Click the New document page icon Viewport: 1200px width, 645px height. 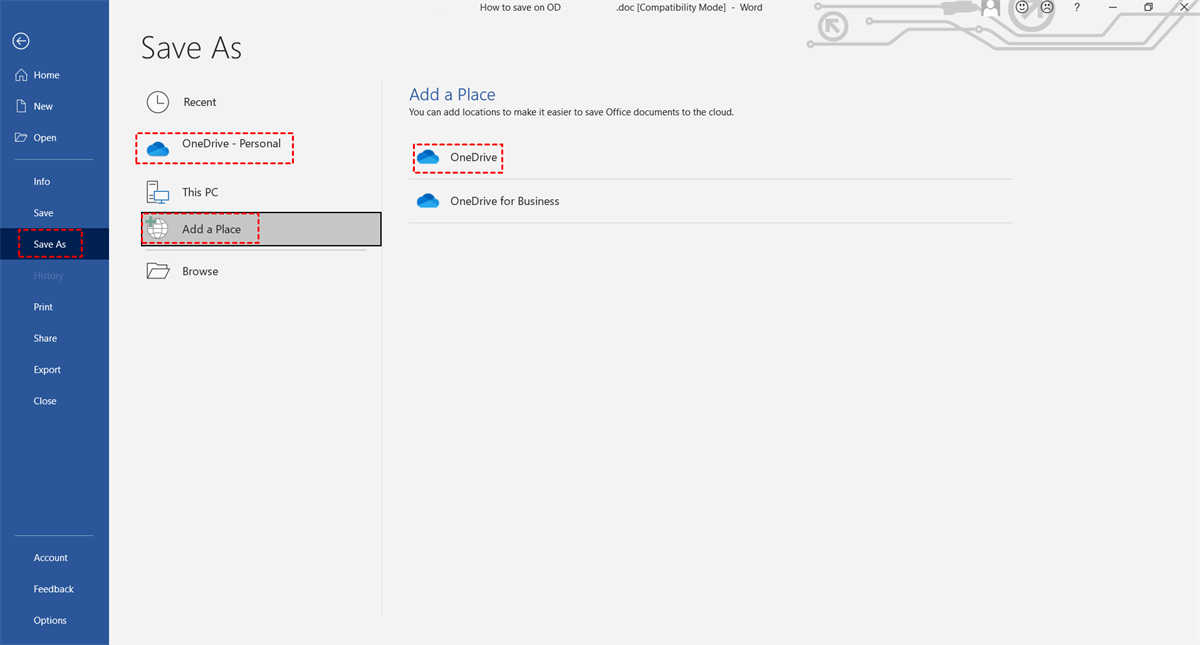pos(21,106)
